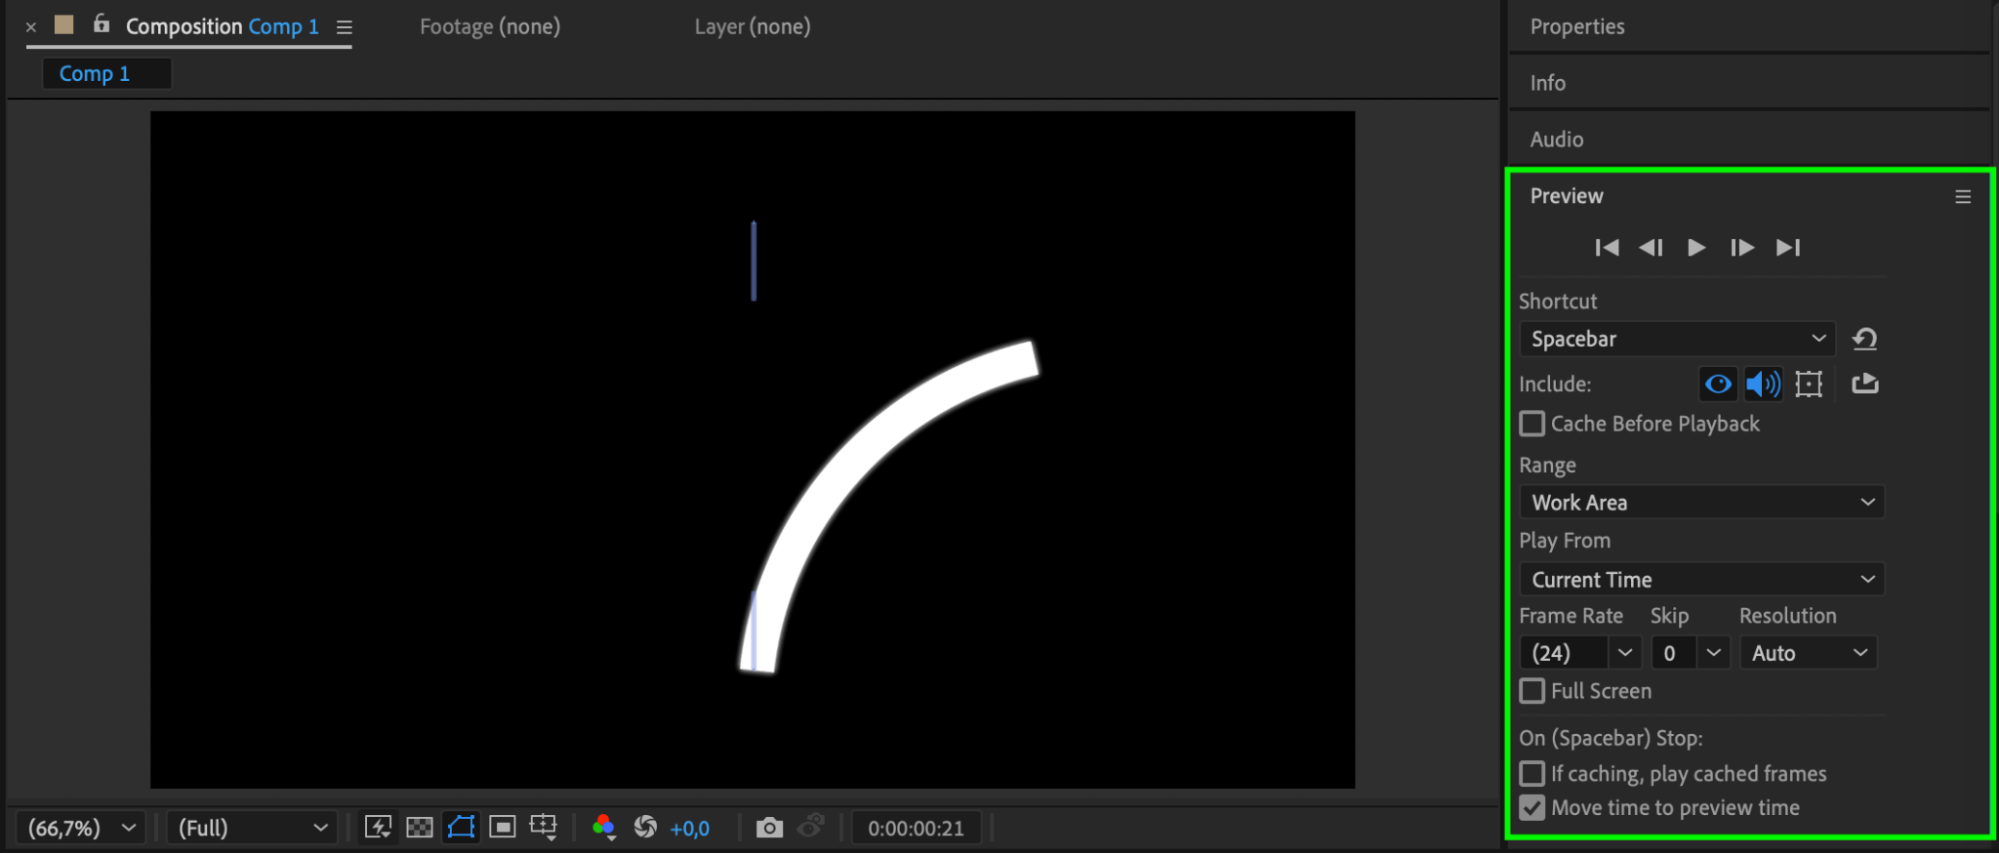Click the Region of Interest icon
The image size is (1999, 854).
tap(502, 827)
